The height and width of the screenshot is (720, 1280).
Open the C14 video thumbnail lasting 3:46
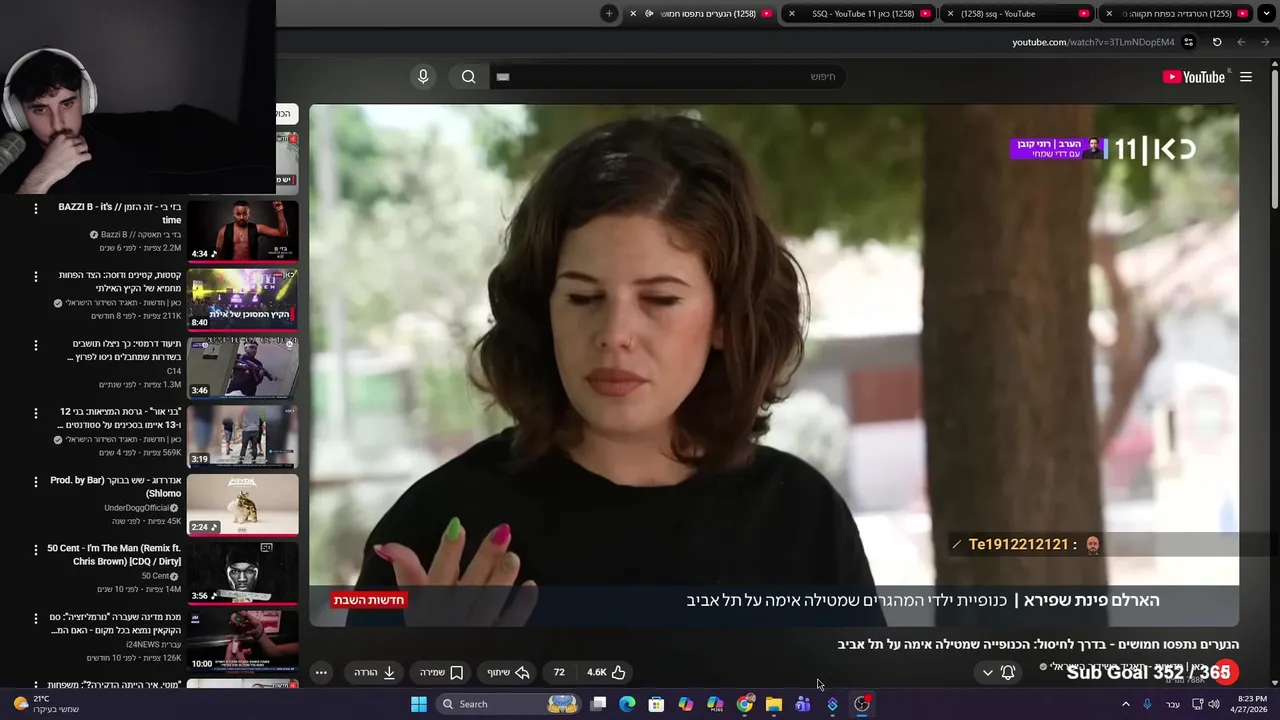242,368
